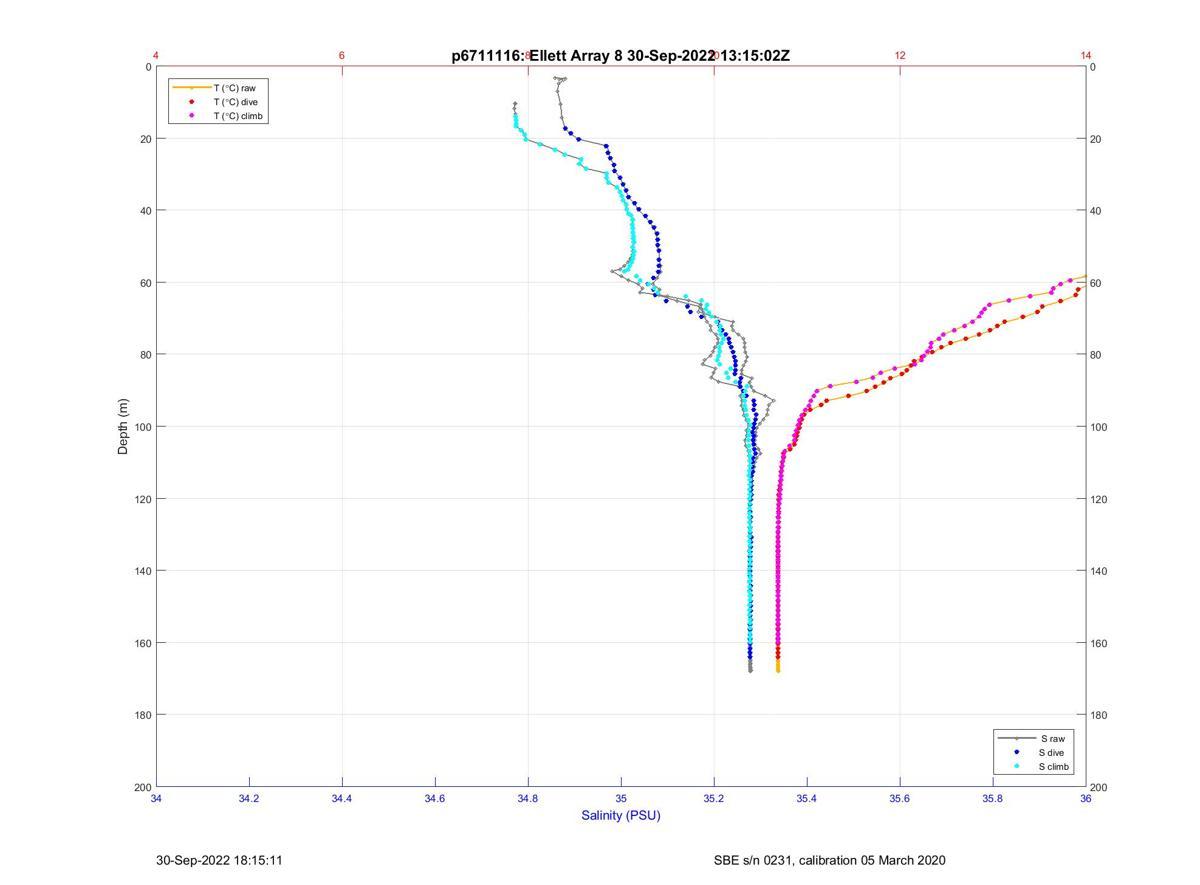Click '180' on the left depth axis
The width and height of the screenshot is (1200, 885).
point(141,715)
